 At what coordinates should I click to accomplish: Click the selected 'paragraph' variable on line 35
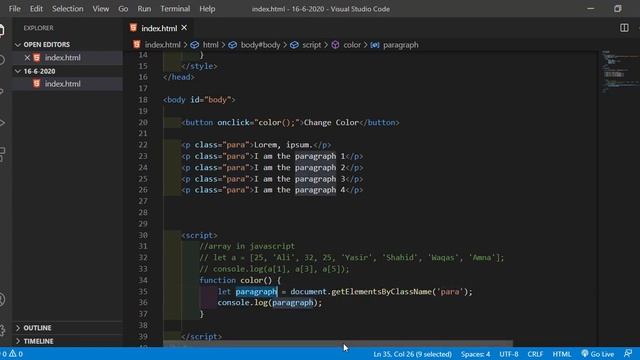(x=256, y=291)
